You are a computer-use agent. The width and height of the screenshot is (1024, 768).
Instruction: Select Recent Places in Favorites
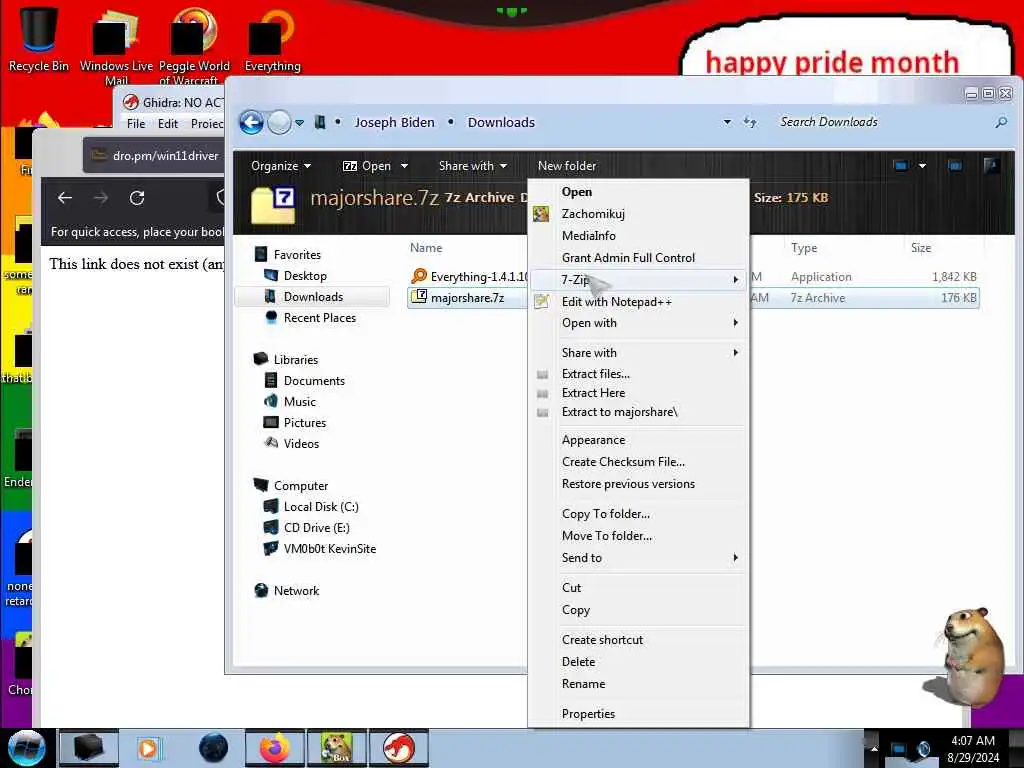pyautogui.click(x=310, y=317)
